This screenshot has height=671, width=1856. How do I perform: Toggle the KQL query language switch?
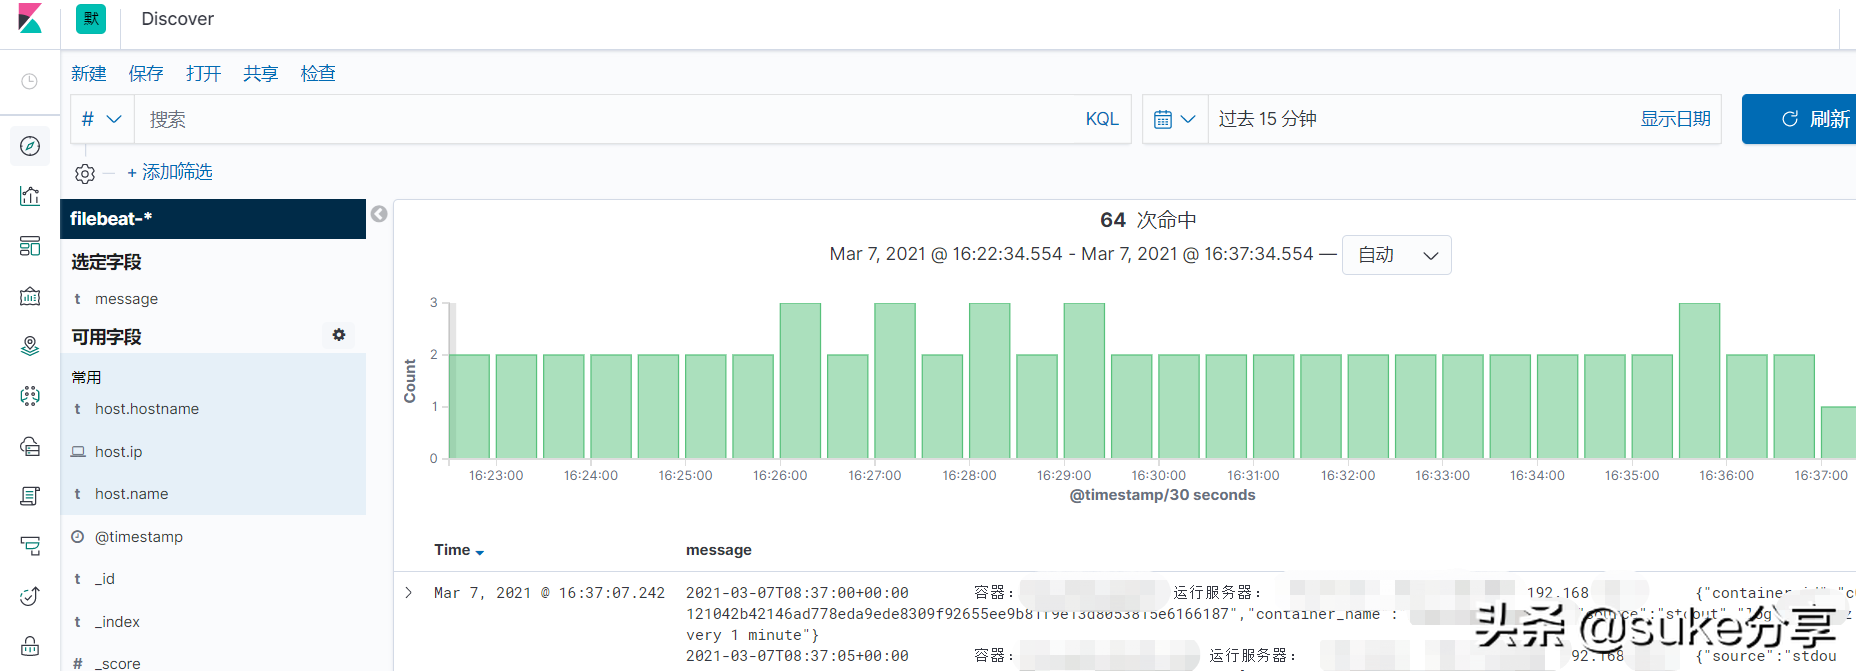pyautogui.click(x=1101, y=119)
